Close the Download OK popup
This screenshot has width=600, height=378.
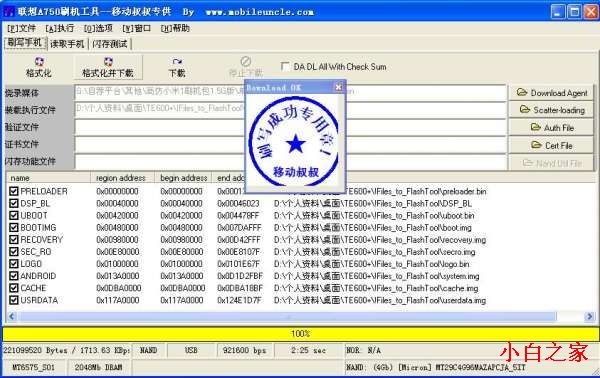338,87
